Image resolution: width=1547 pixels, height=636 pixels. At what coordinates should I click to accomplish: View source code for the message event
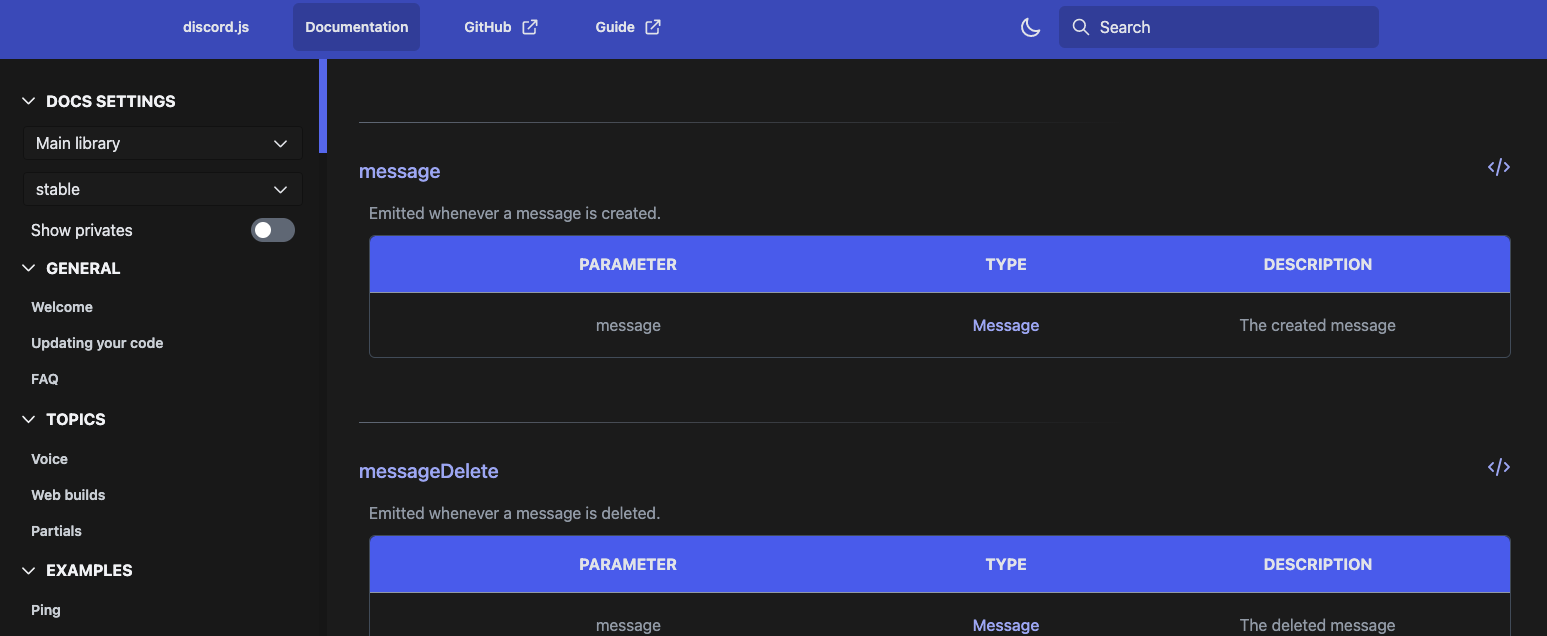tap(1497, 167)
